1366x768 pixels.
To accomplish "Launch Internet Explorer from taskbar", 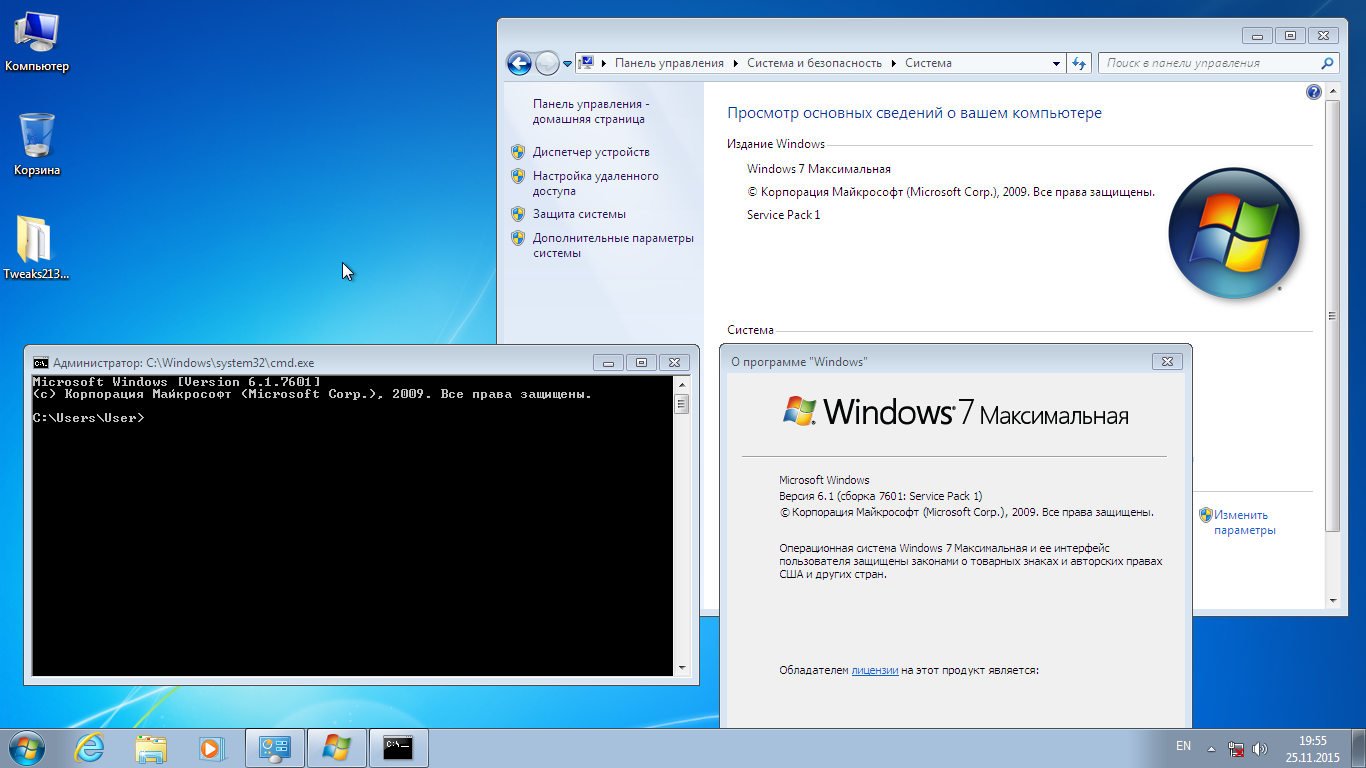I will point(90,748).
